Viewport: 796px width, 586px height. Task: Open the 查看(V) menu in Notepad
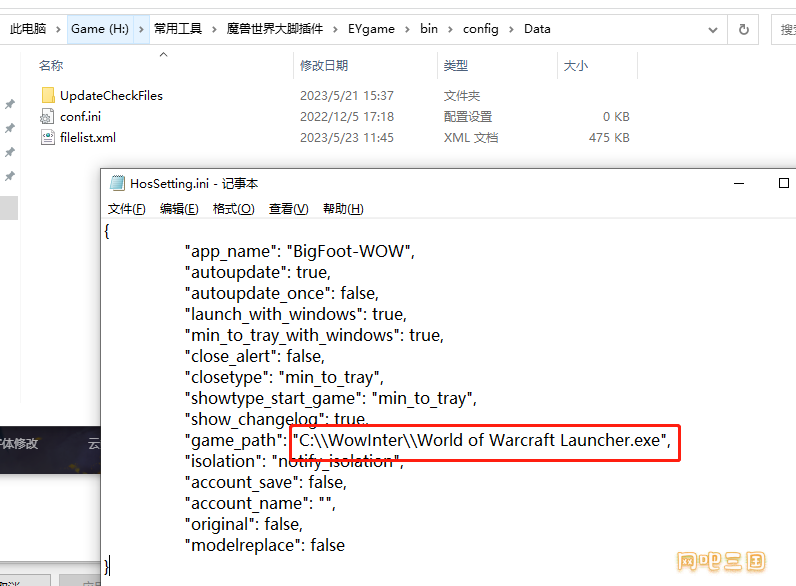pos(288,209)
